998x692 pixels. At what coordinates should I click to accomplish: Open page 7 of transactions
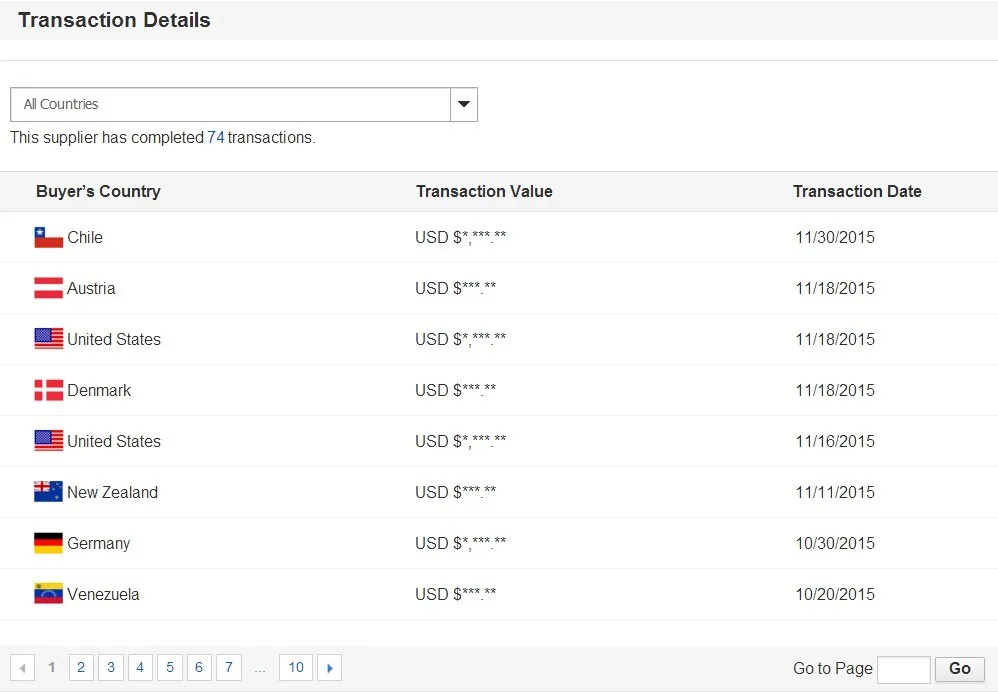228,668
